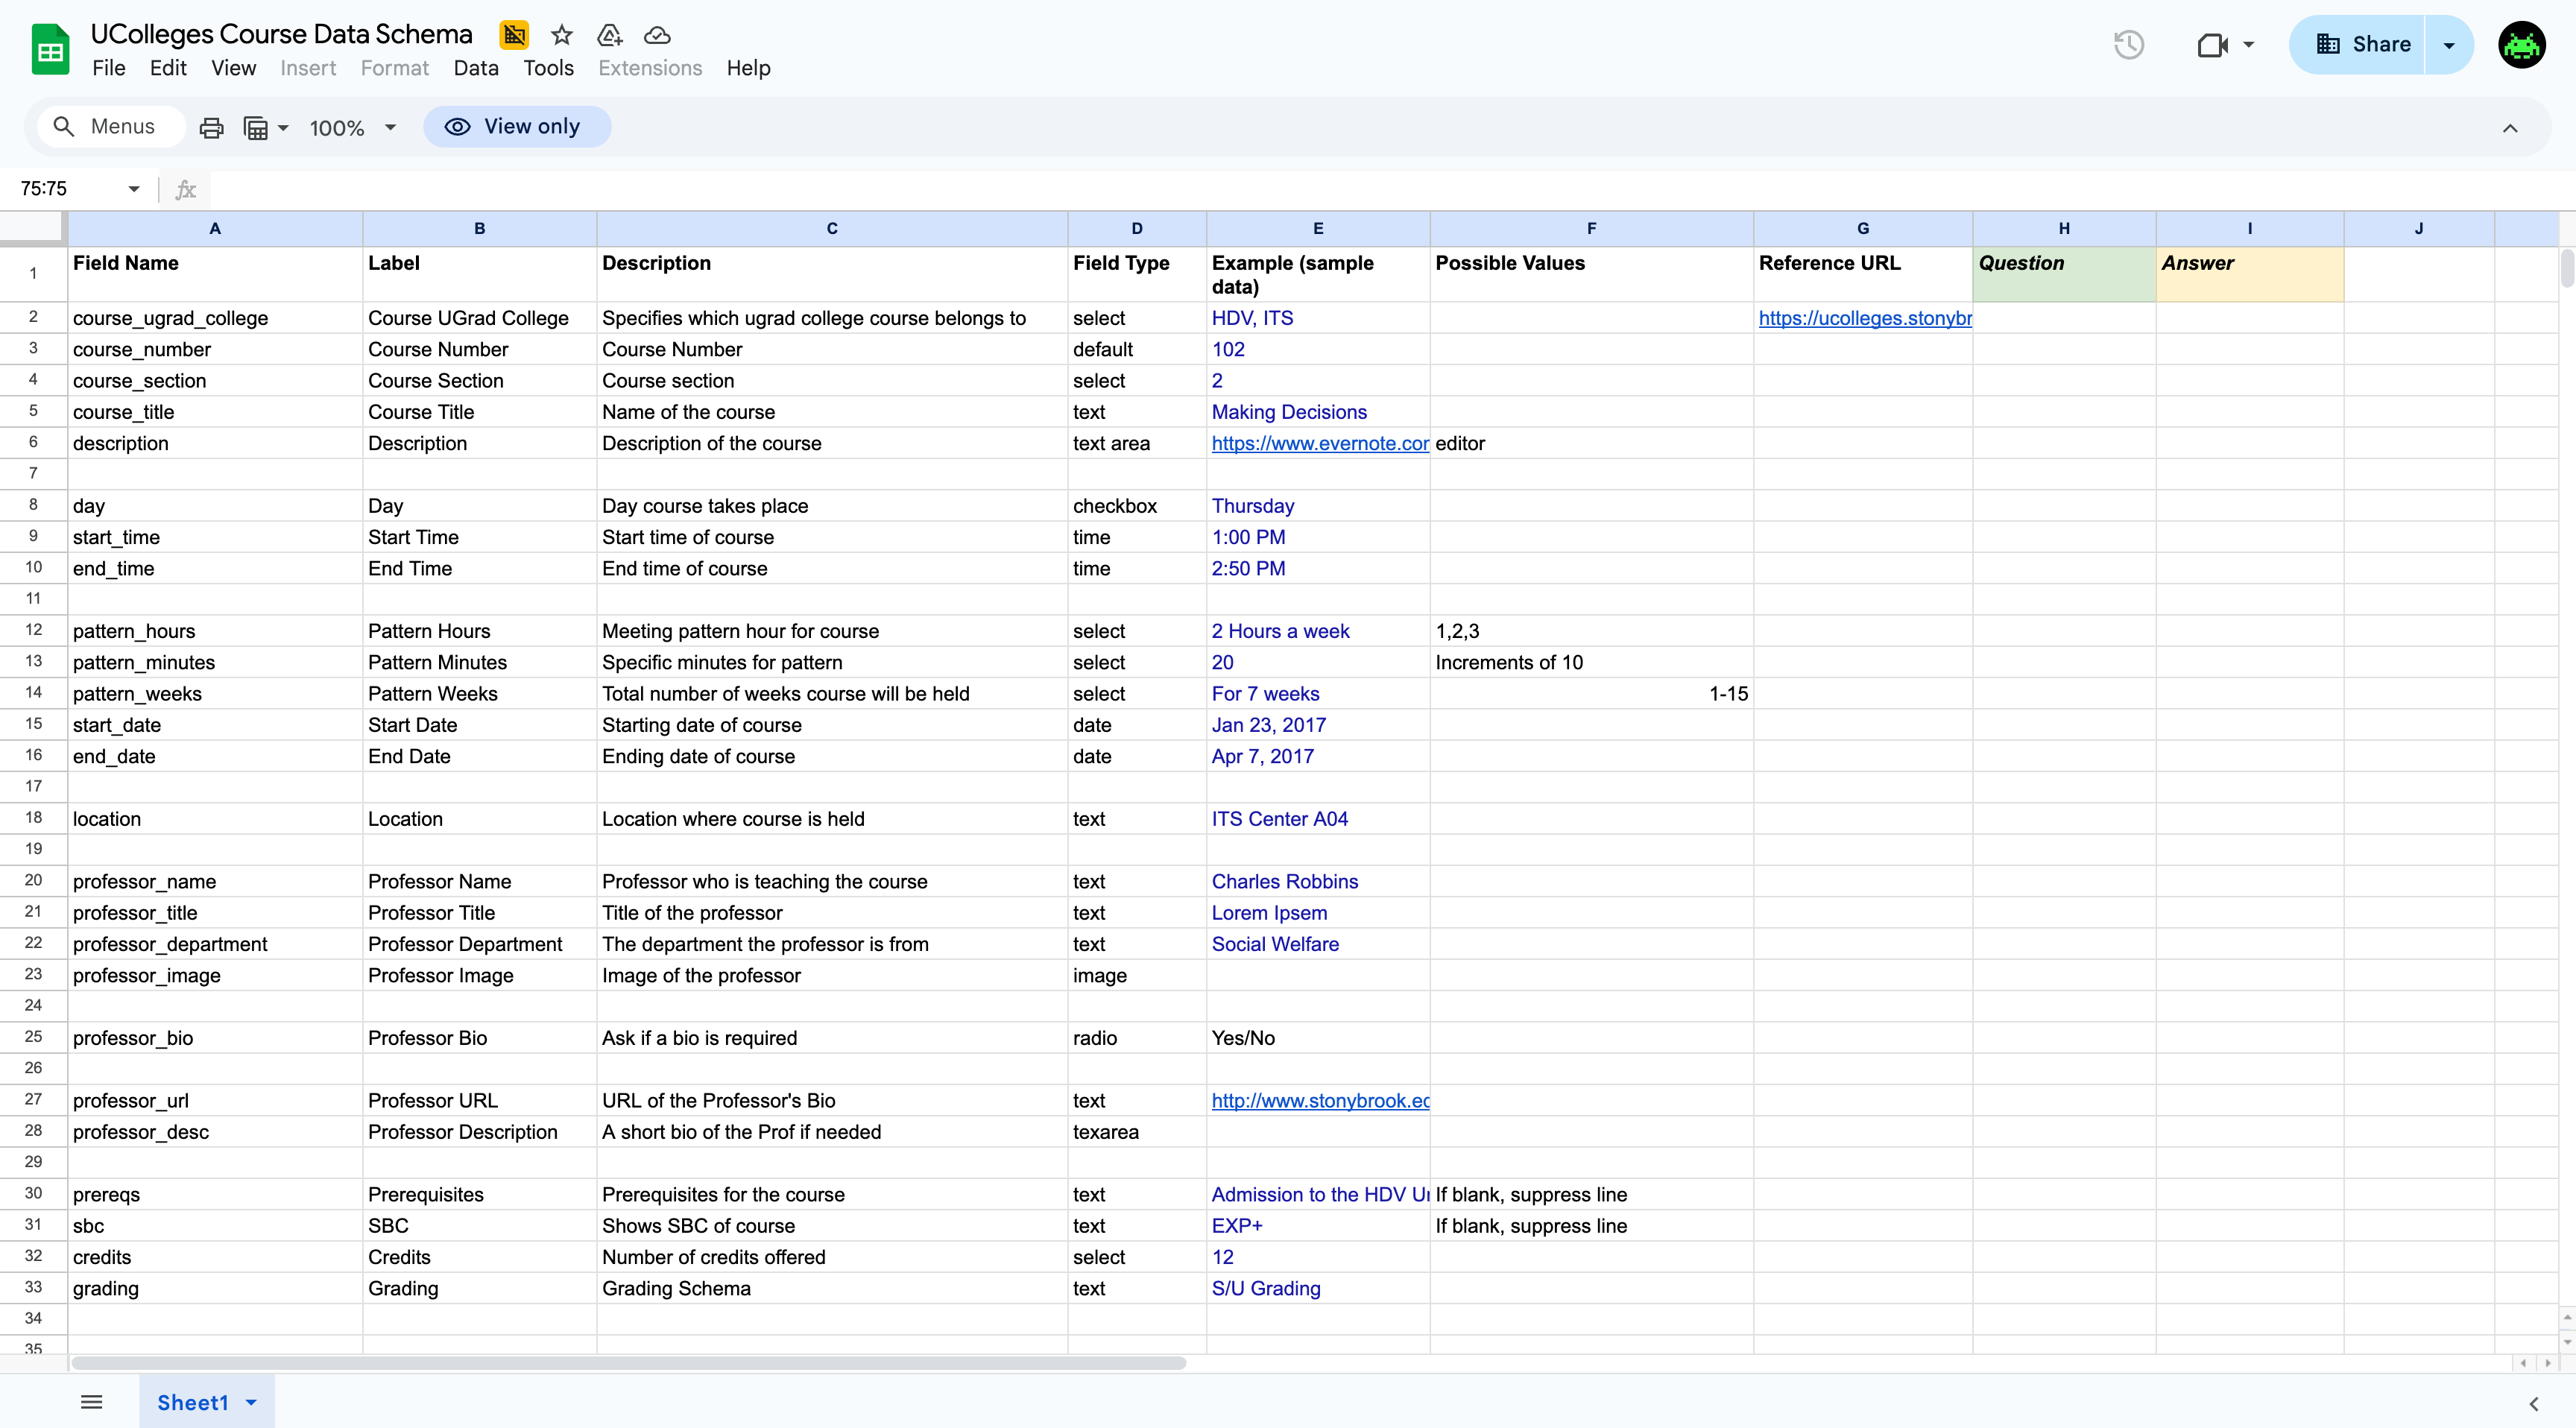Select column A header

point(215,229)
